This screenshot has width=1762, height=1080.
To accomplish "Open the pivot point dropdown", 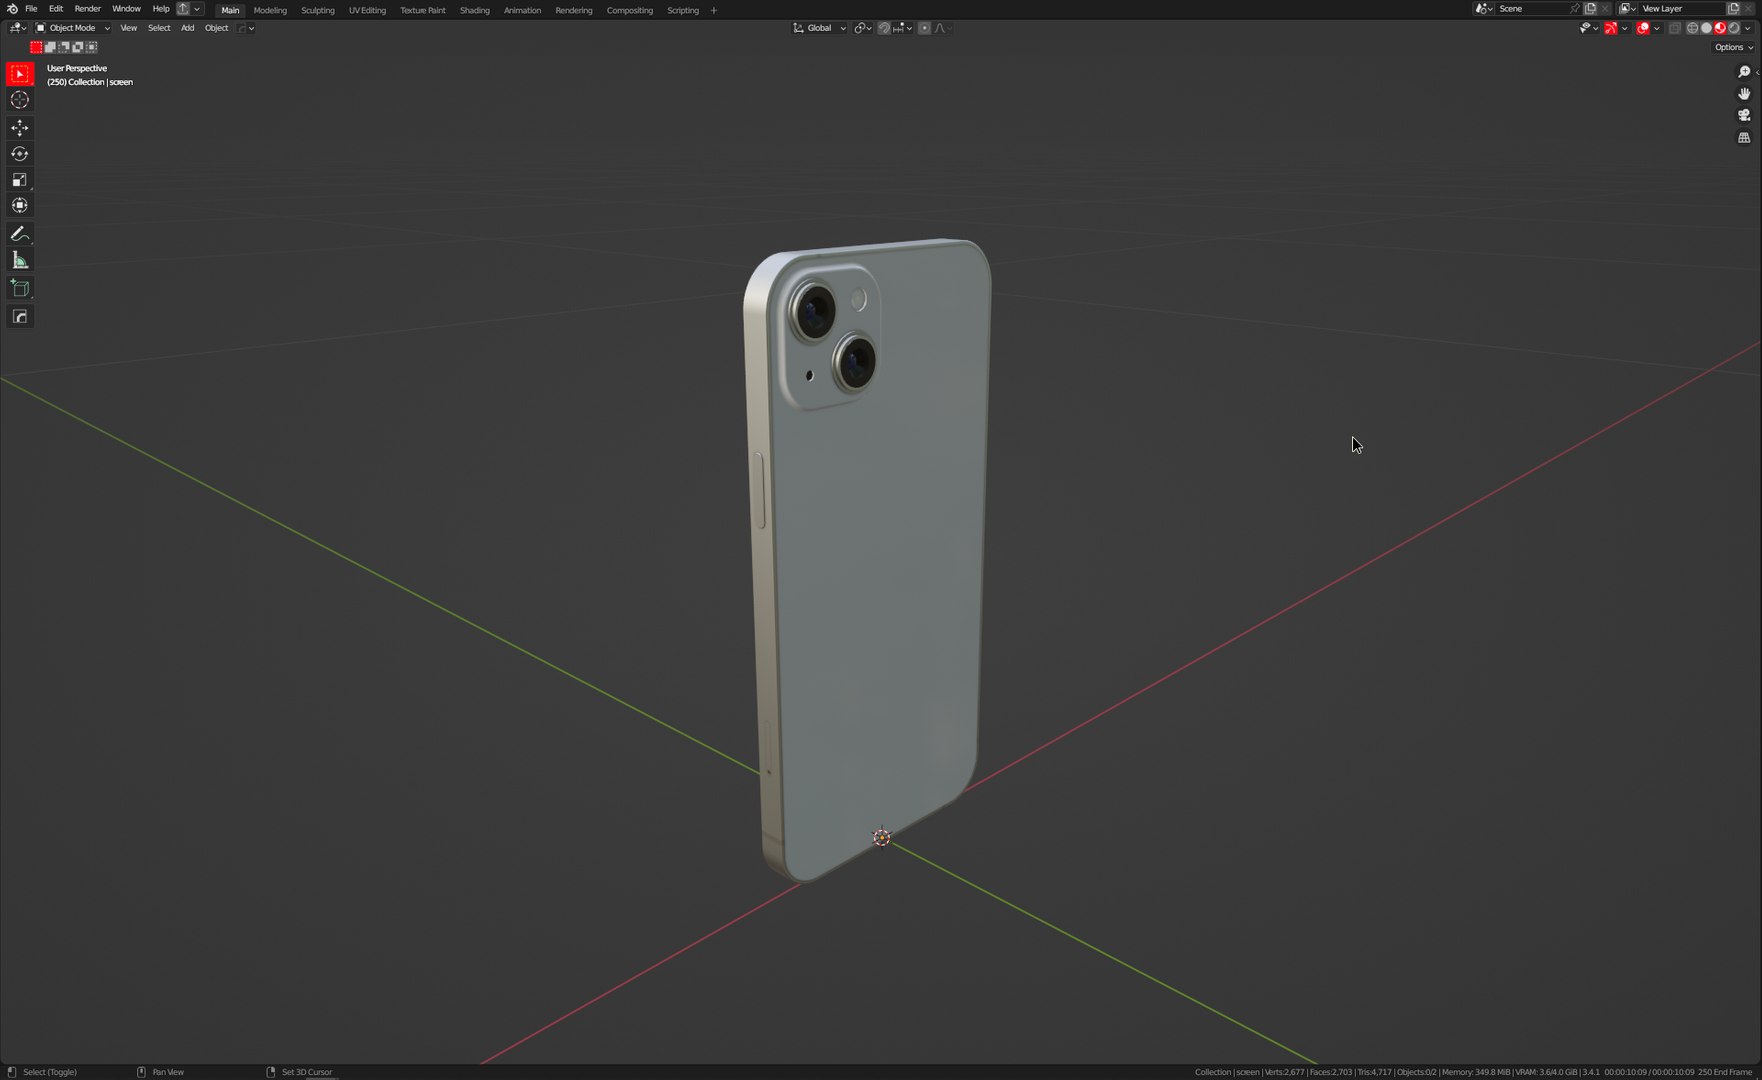I will pyautogui.click(x=862, y=28).
